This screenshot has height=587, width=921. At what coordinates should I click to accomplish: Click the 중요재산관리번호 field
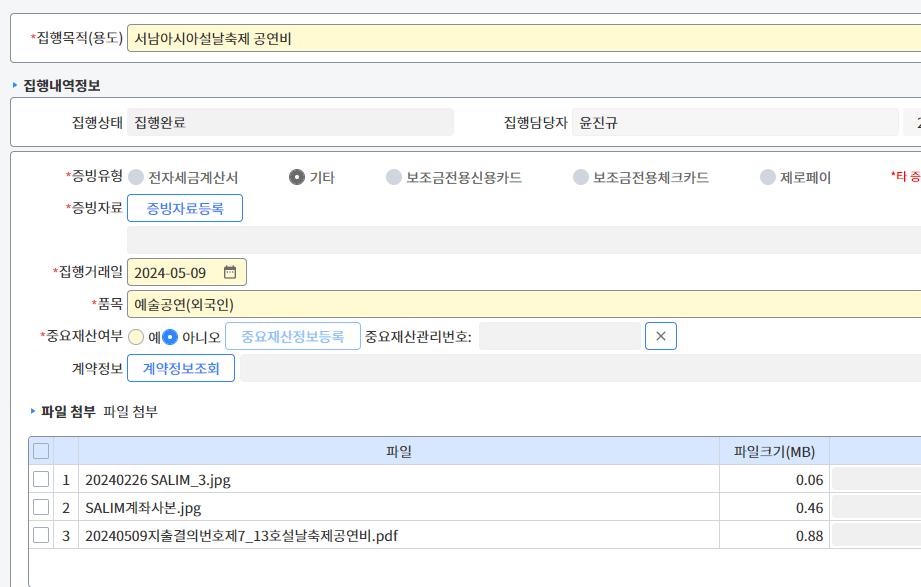click(x=560, y=336)
